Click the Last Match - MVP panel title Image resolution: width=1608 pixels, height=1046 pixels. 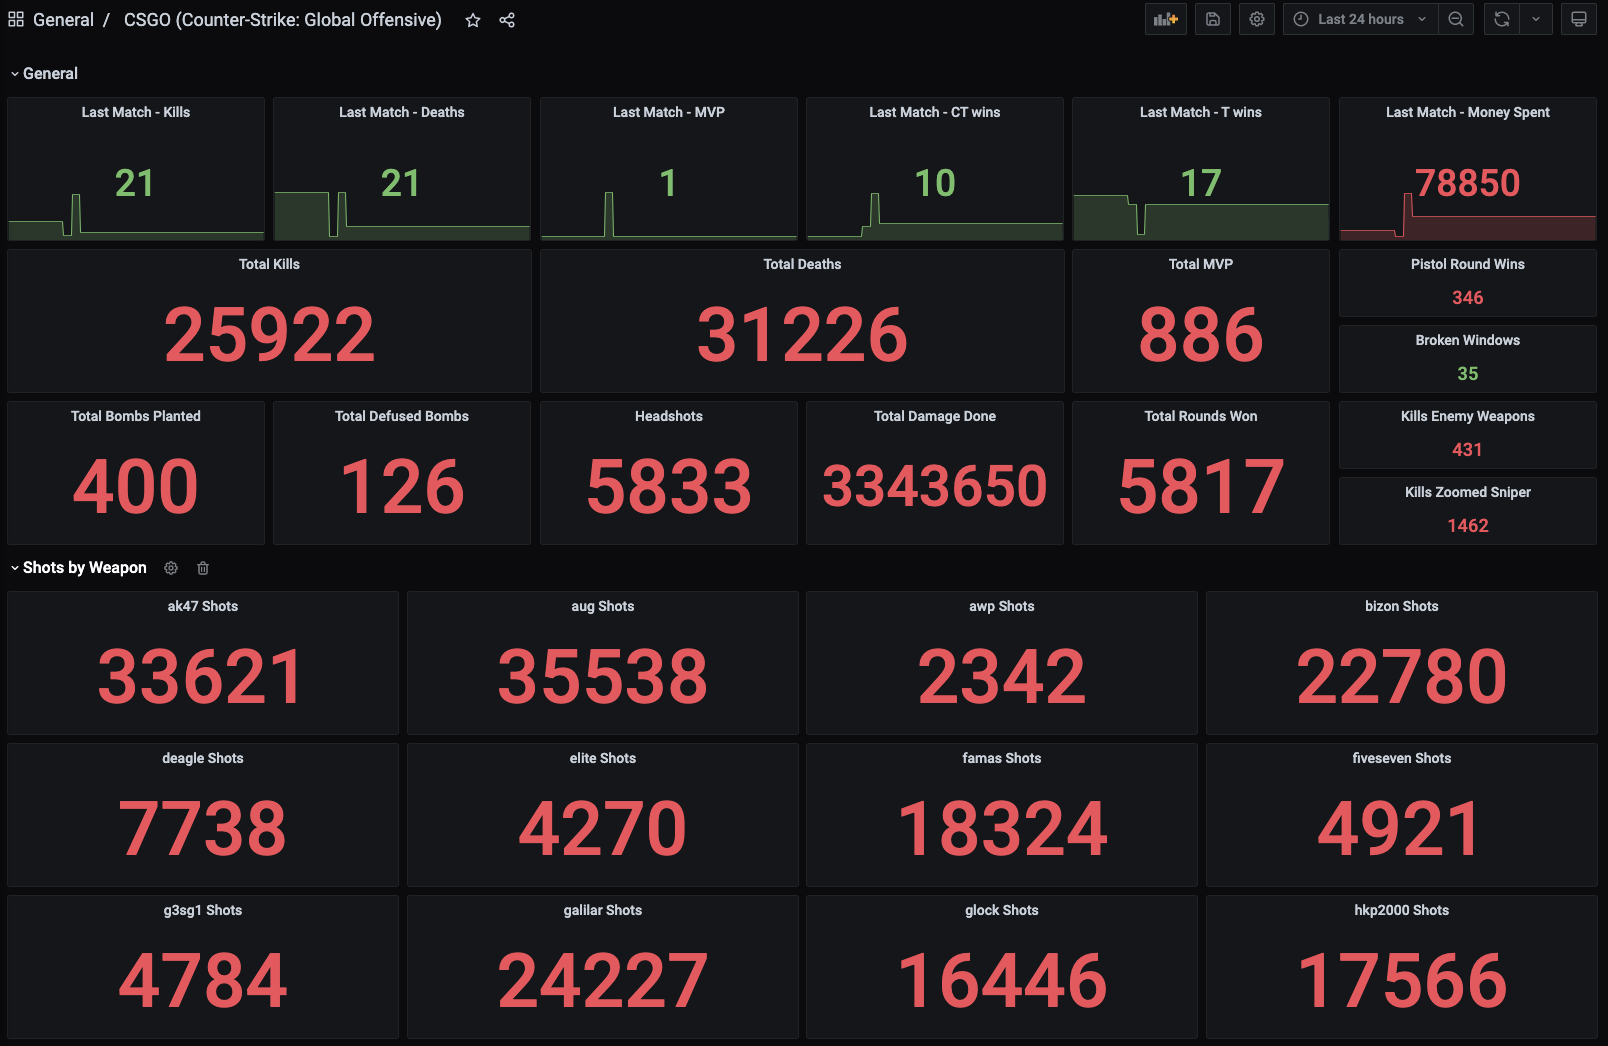click(x=669, y=112)
